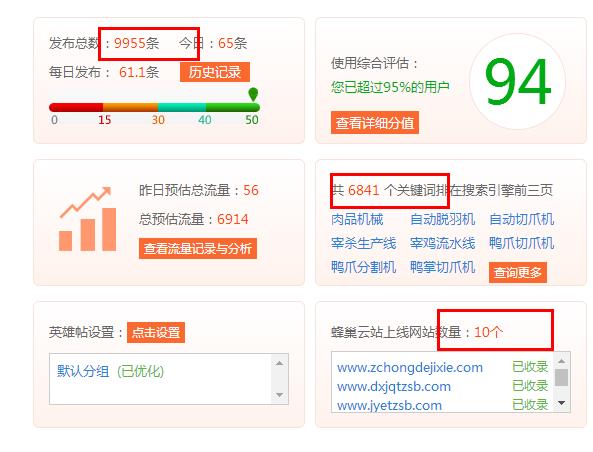Click the green marker pin on publish gauge

click(253, 94)
